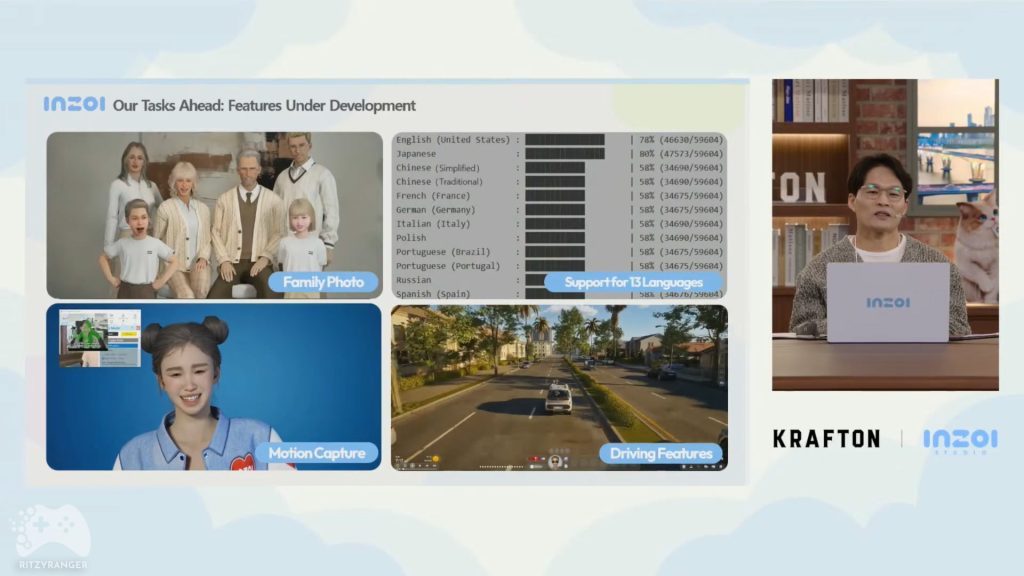
Task: Click the value '80% (47573/59604)'
Action: pos(681,153)
